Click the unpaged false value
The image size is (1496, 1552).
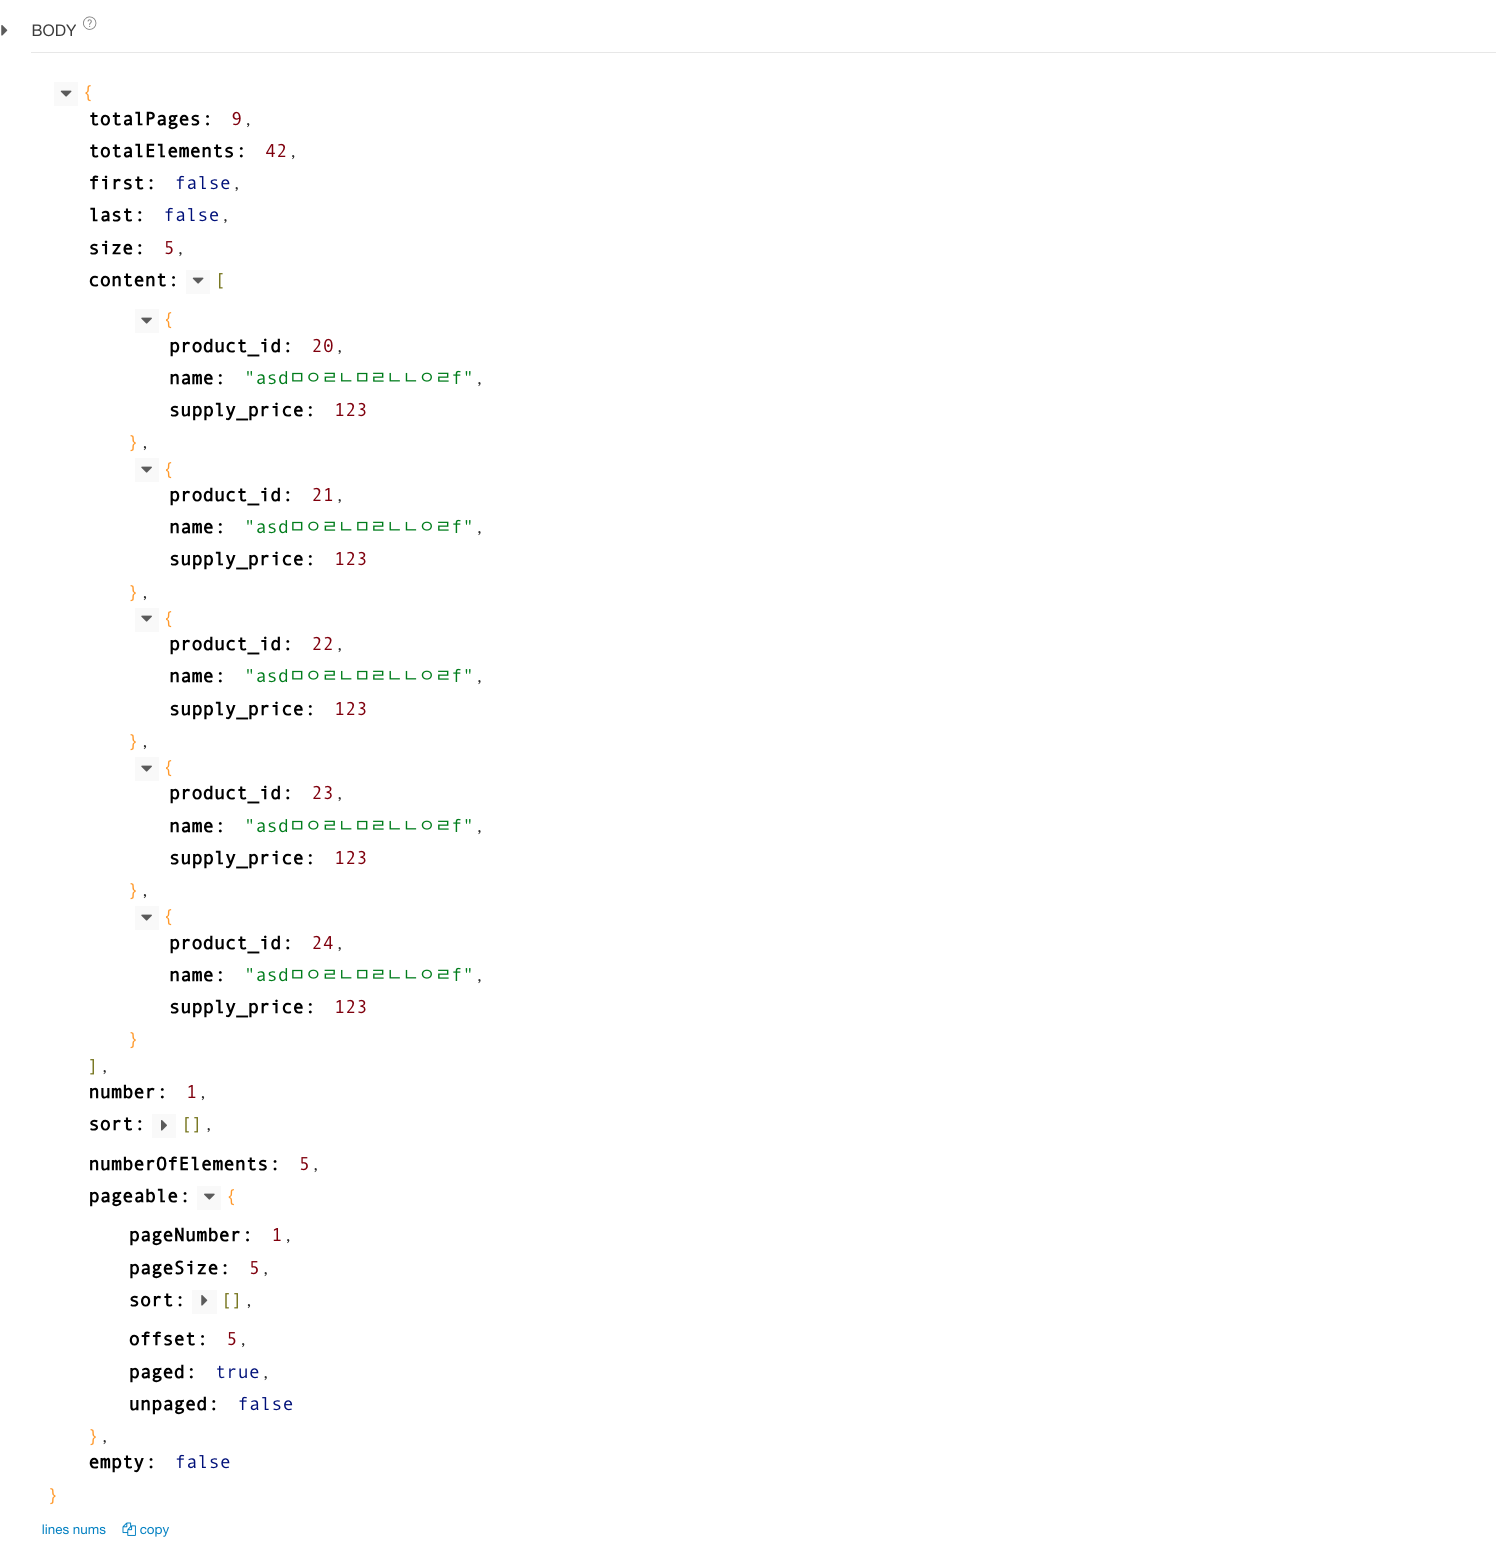click(x=265, y=1404)
